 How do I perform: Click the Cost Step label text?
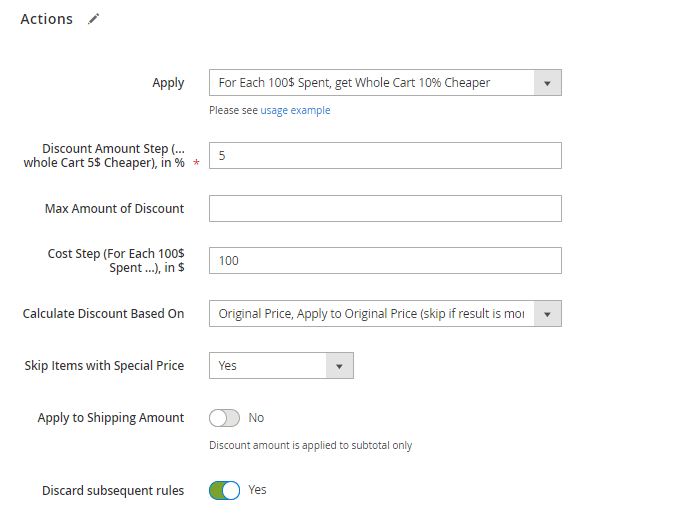pyautogui.click(x=116, y=261)
